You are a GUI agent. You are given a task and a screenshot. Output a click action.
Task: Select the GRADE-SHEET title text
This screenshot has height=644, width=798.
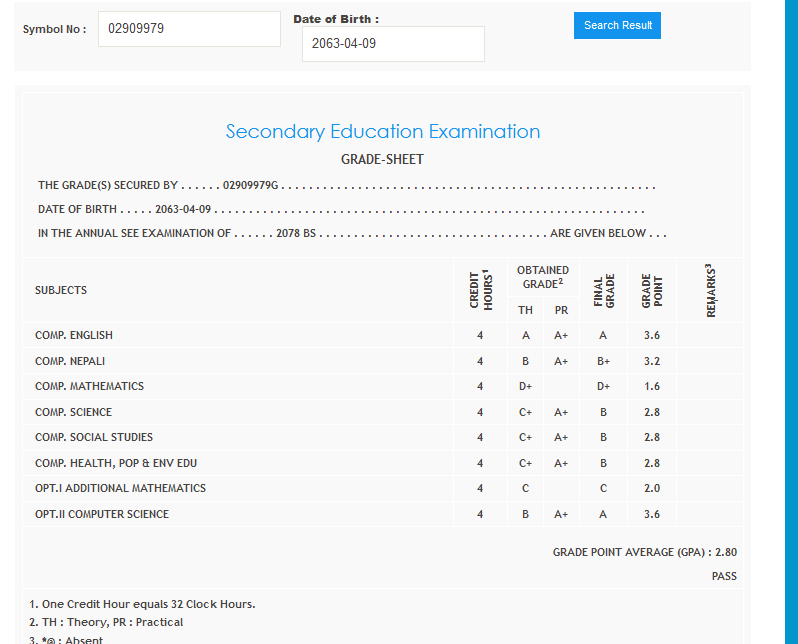click(382, 160)
